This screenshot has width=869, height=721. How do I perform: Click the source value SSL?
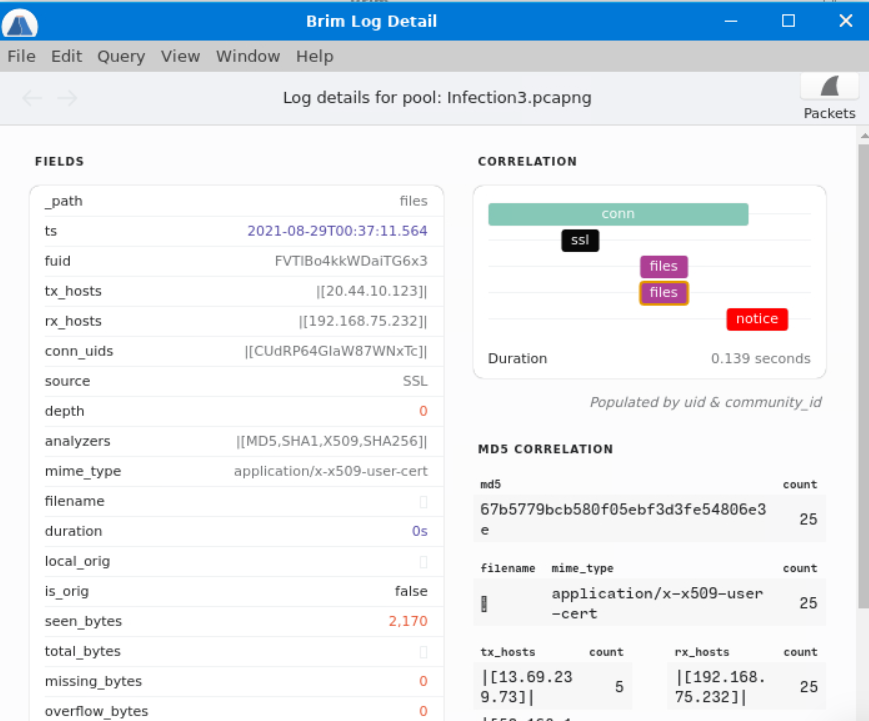[x=415, y=381]
